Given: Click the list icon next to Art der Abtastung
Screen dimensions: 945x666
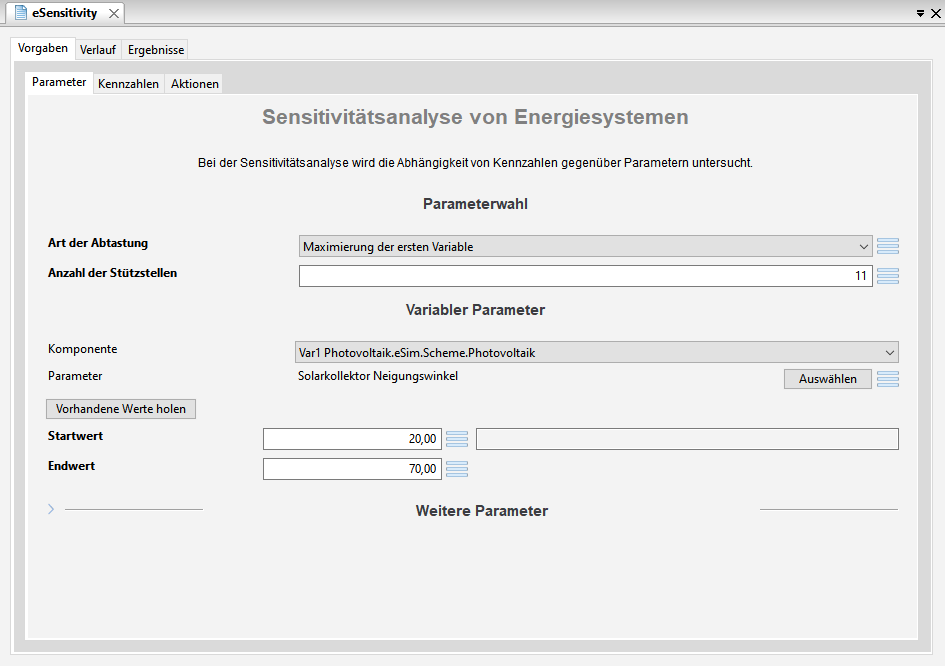Looking at the screenshot, I should click(888, 246).
